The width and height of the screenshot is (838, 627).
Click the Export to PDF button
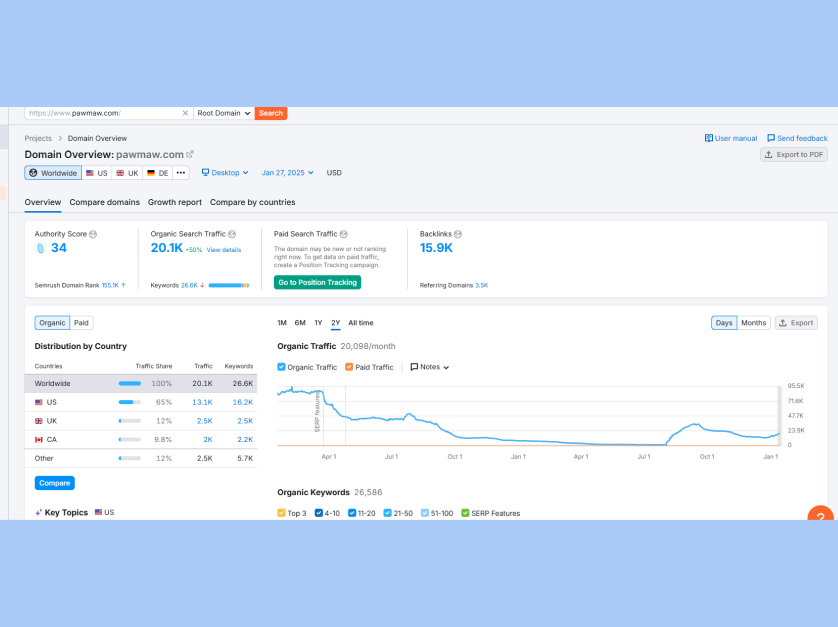(x=794, y=155)
